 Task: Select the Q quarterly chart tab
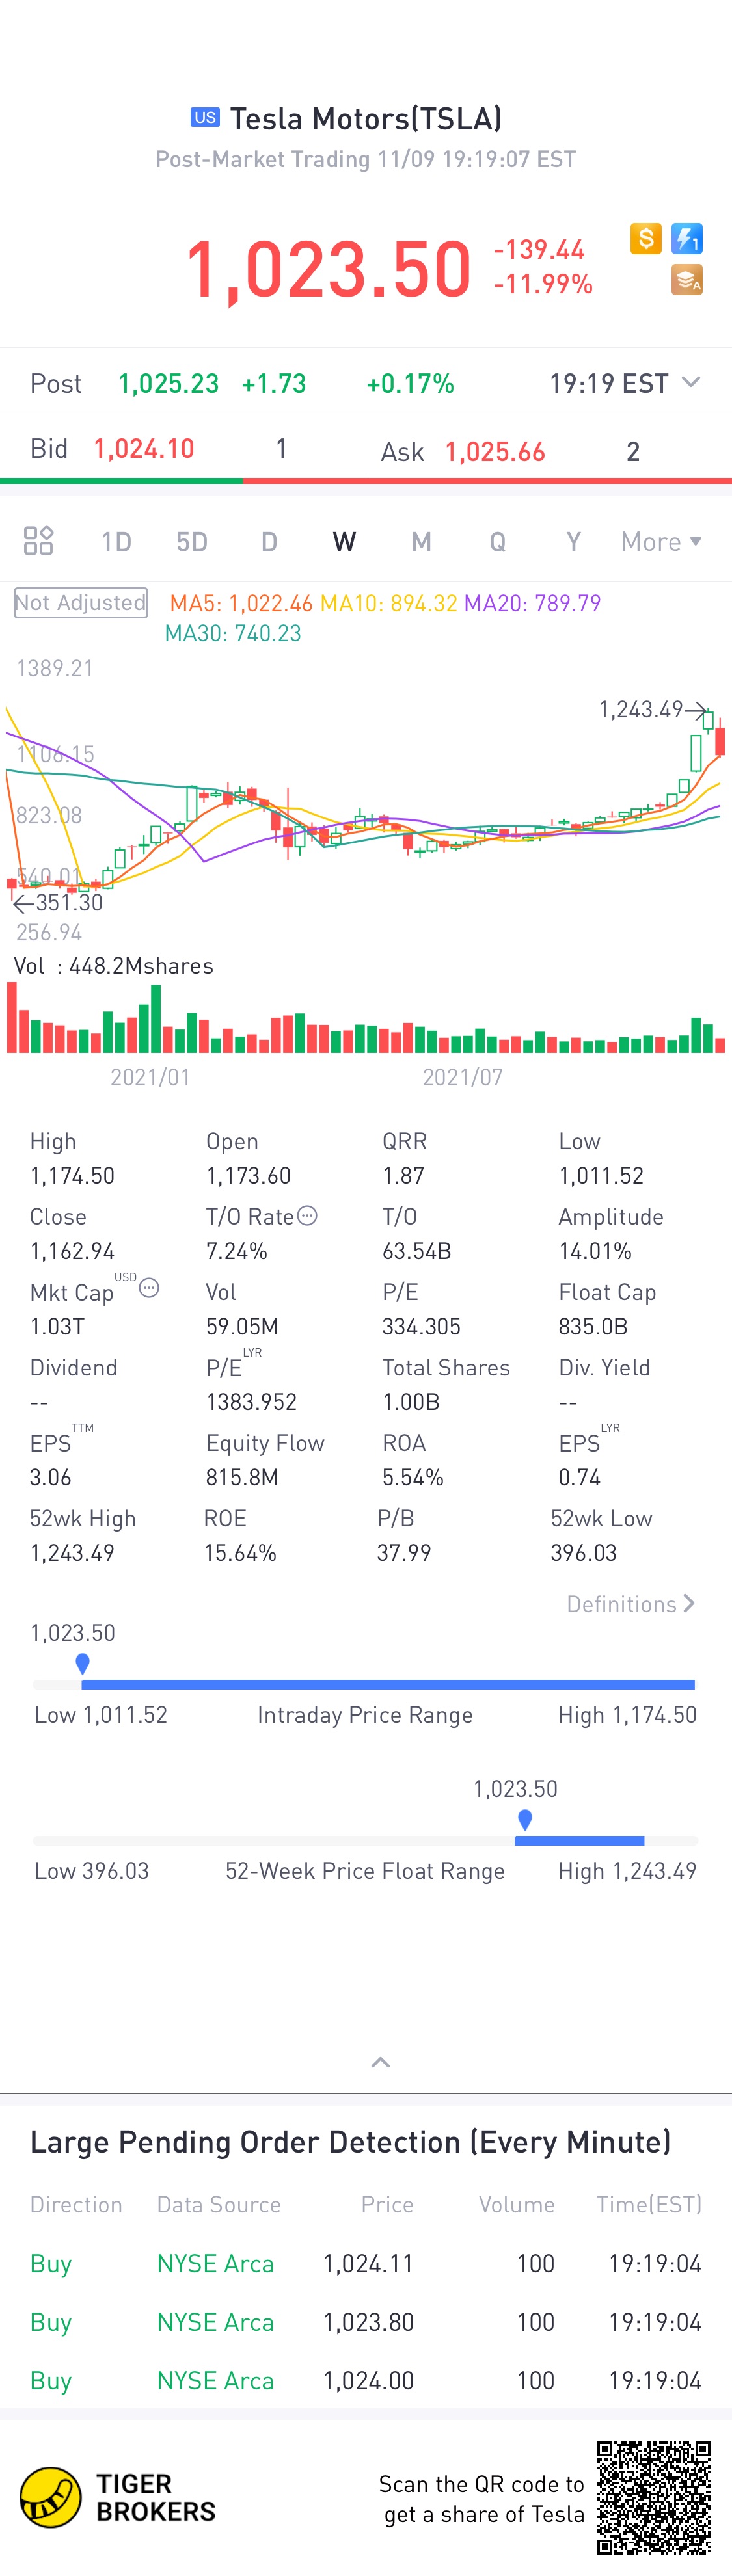497,541
